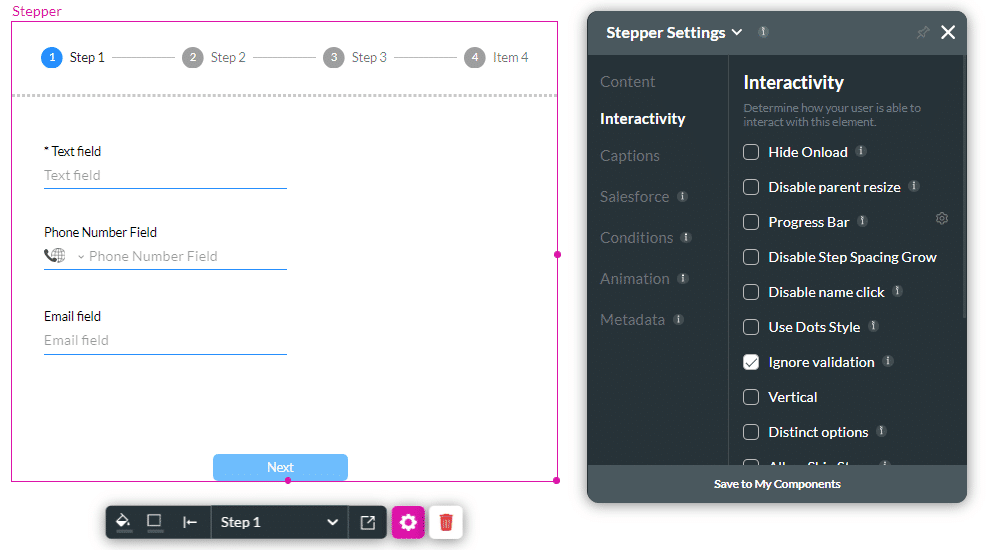Switch to the Content tab
987x550 pixels.
628,82
